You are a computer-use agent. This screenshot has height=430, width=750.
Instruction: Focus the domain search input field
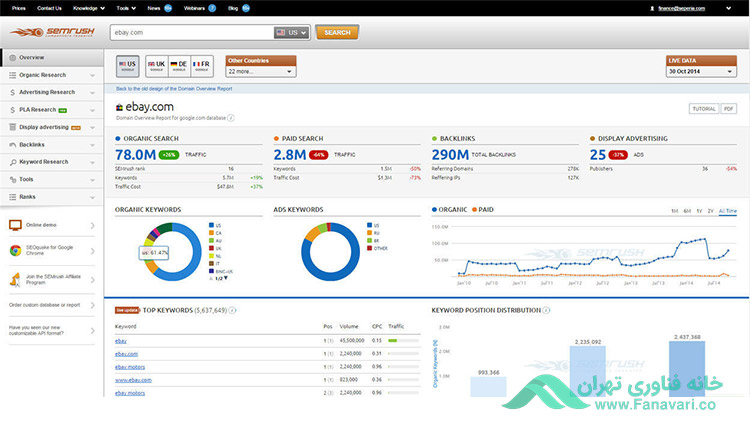tap(191, 33)
